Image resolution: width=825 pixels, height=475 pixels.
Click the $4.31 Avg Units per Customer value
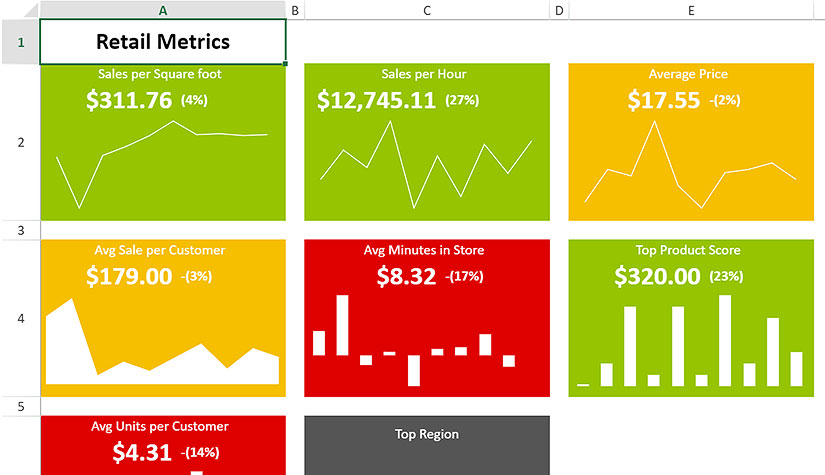pos(141,452)
